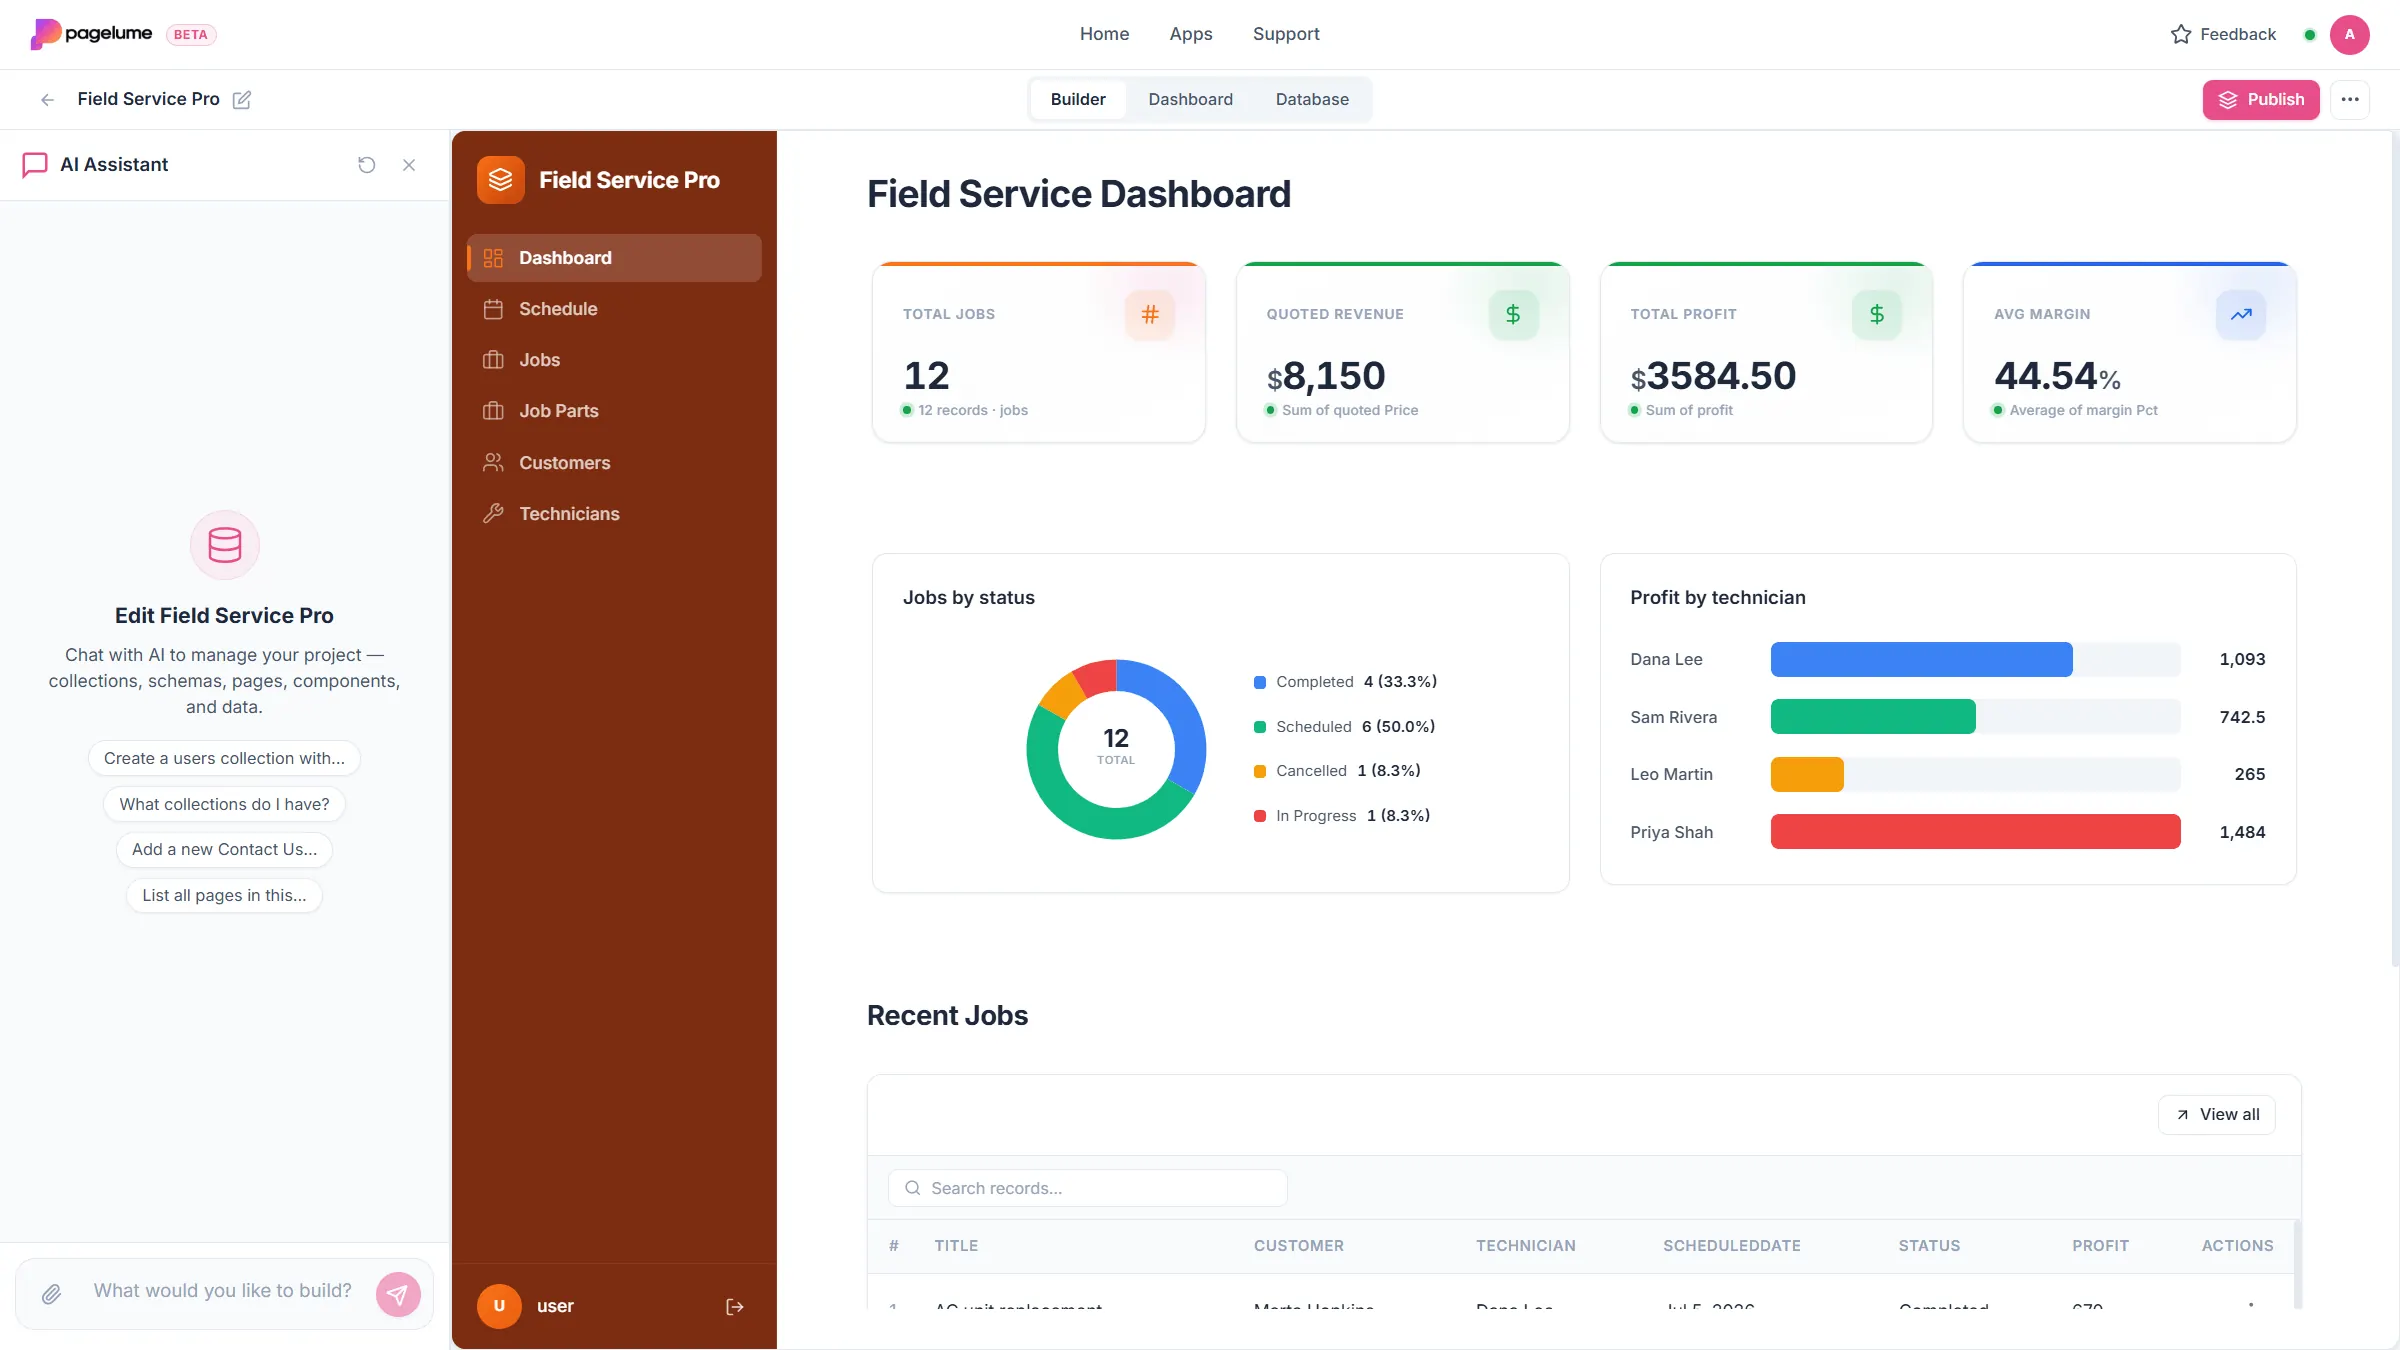Image resolution: width=2400 pixels, height=1350 pixels.
Task: Close the AI Assistant panel
Action: coord(409,165)
